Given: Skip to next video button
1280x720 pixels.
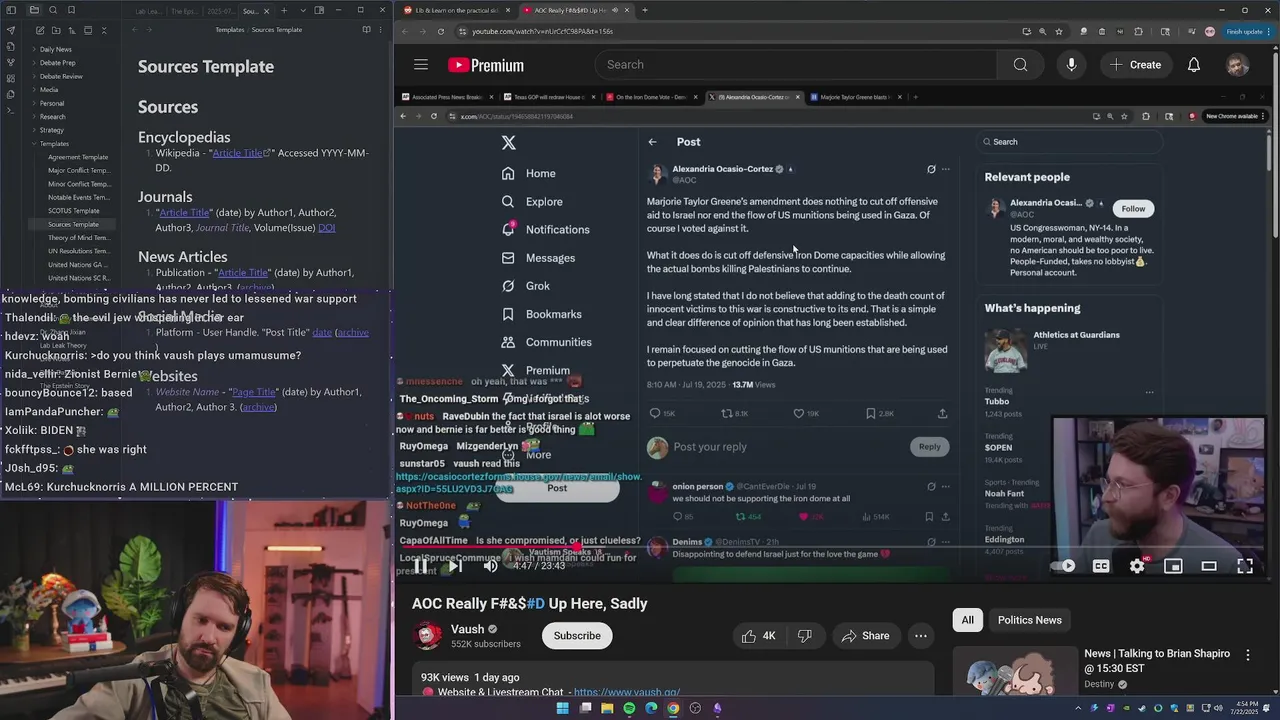Looking at the screenshot, I should tap(455, 566).
